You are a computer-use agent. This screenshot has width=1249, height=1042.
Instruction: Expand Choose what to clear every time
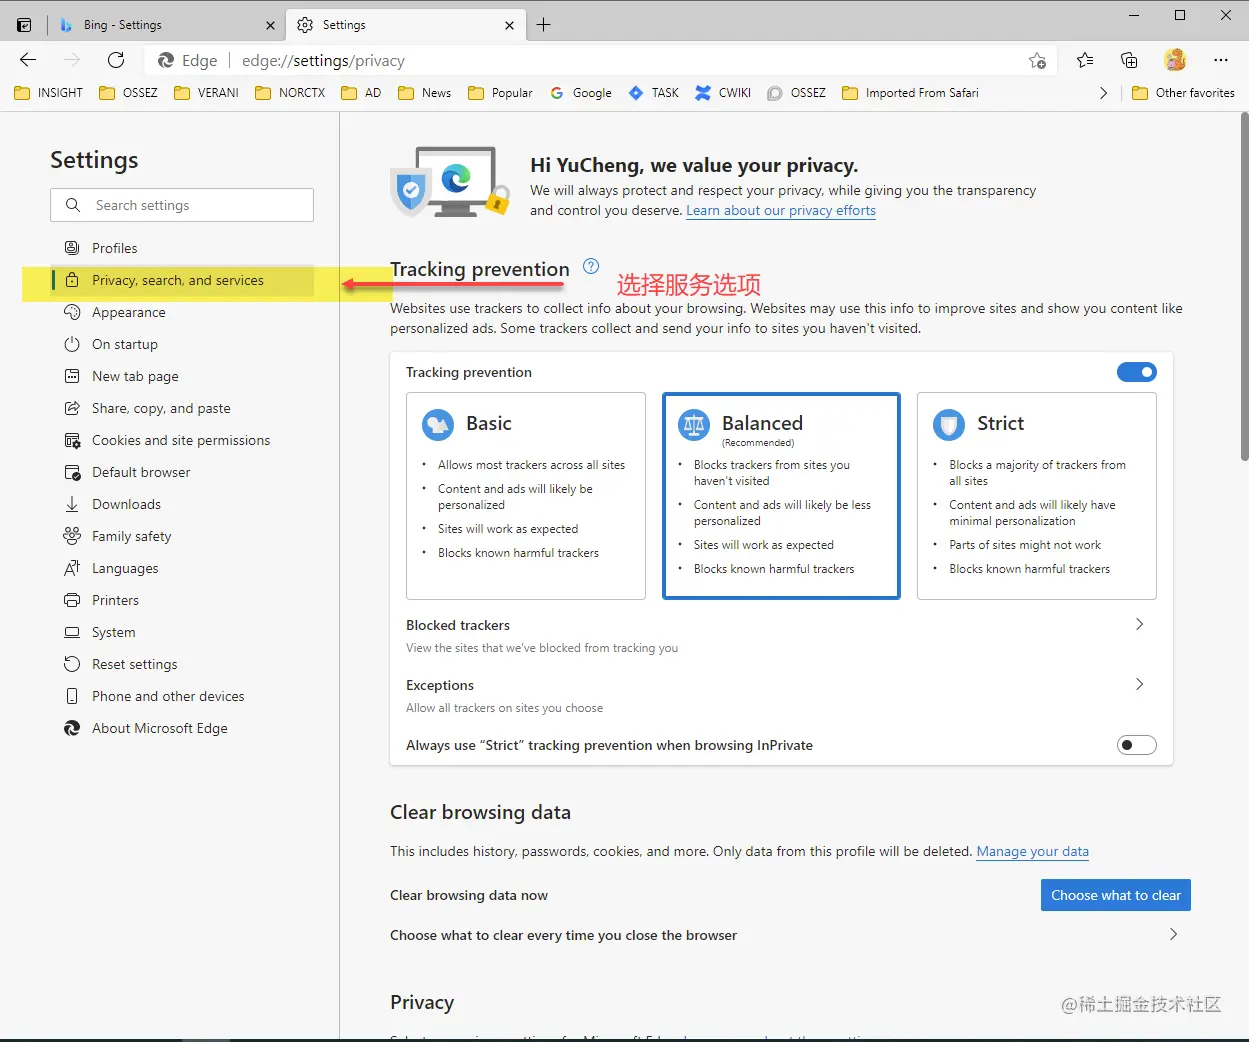click(790, 935)
